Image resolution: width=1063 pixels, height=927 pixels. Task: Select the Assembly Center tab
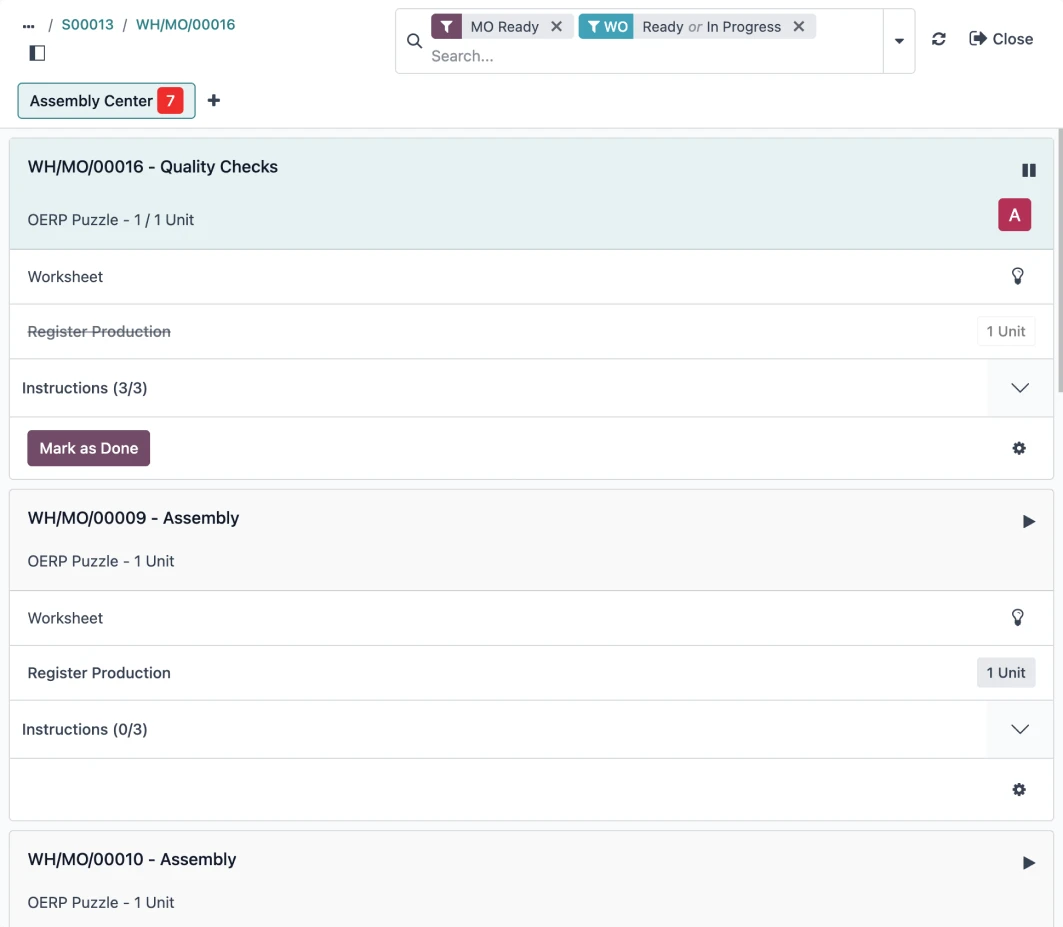(x=106, y=101)
